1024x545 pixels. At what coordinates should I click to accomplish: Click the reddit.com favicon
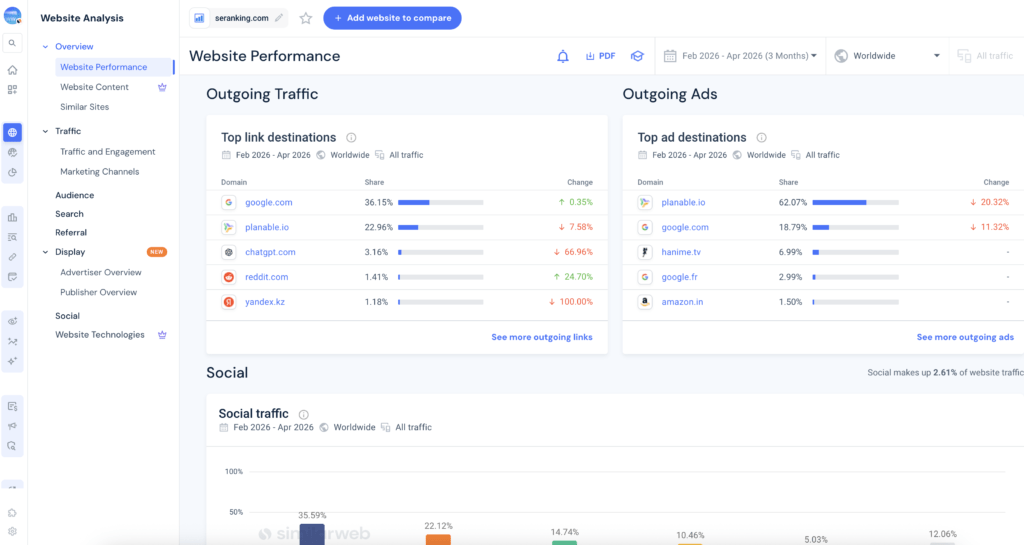click(x=229, y=277)
